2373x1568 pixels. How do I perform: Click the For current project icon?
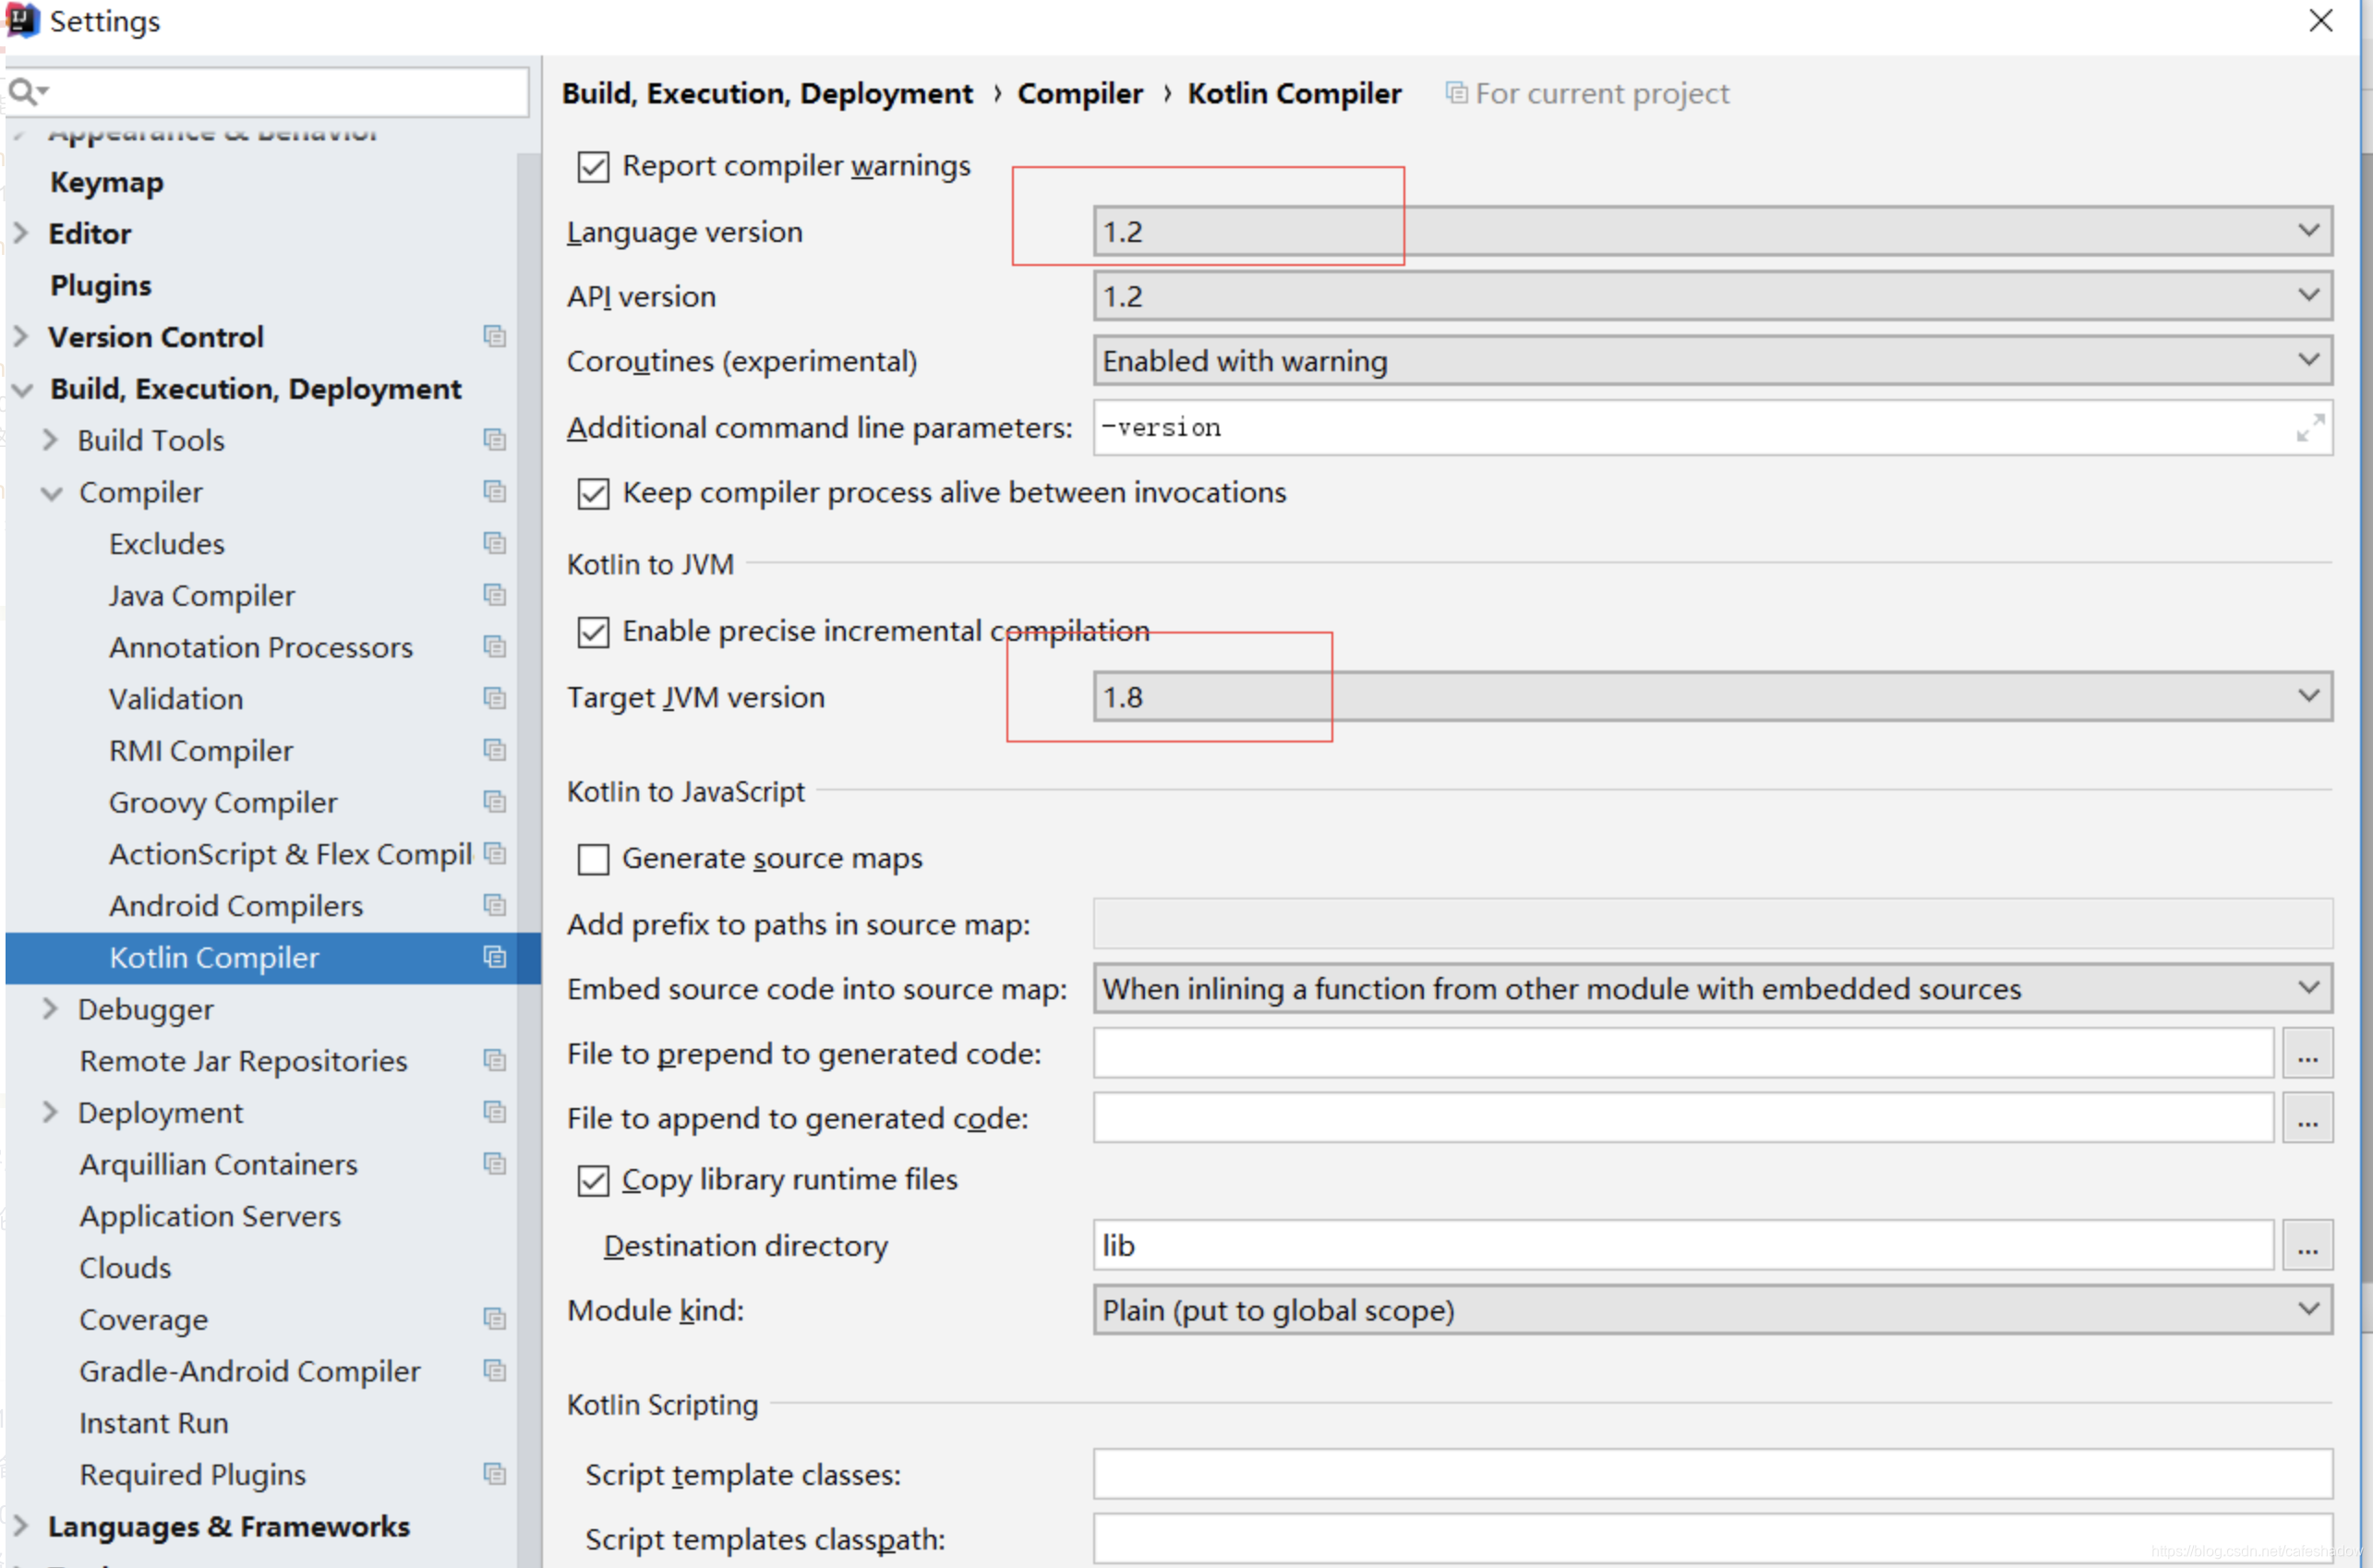coord(1456,93)
